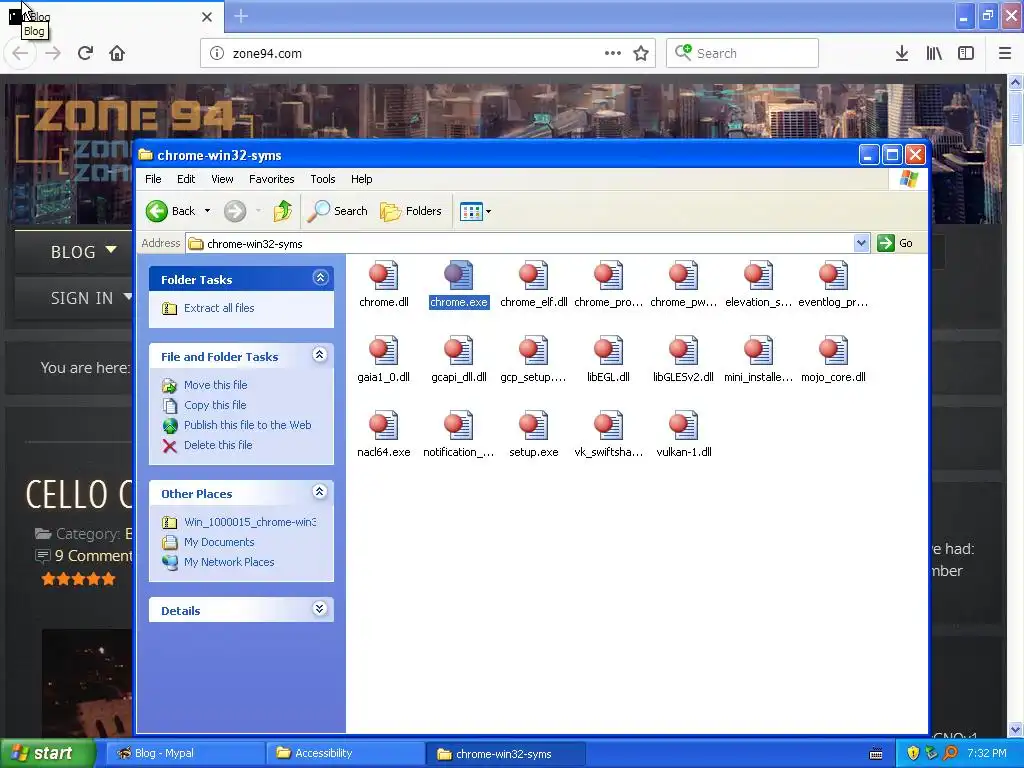Select the libEGL.dll file icon
The height and width of the screenshot is (768, 1024).
click(609, 350)
